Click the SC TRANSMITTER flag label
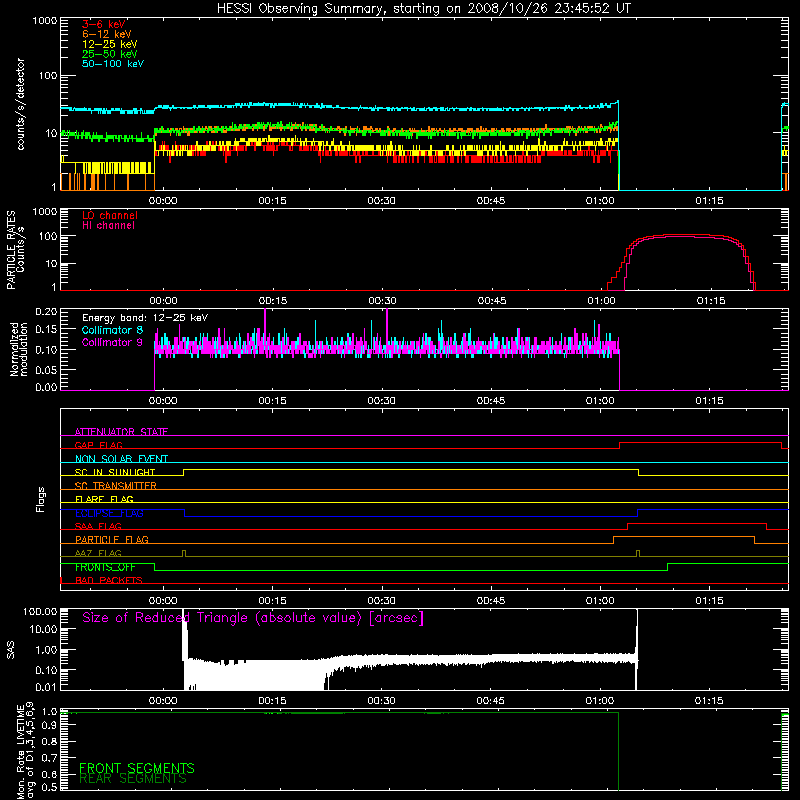800x800 pixels. [x=115, y=486]
